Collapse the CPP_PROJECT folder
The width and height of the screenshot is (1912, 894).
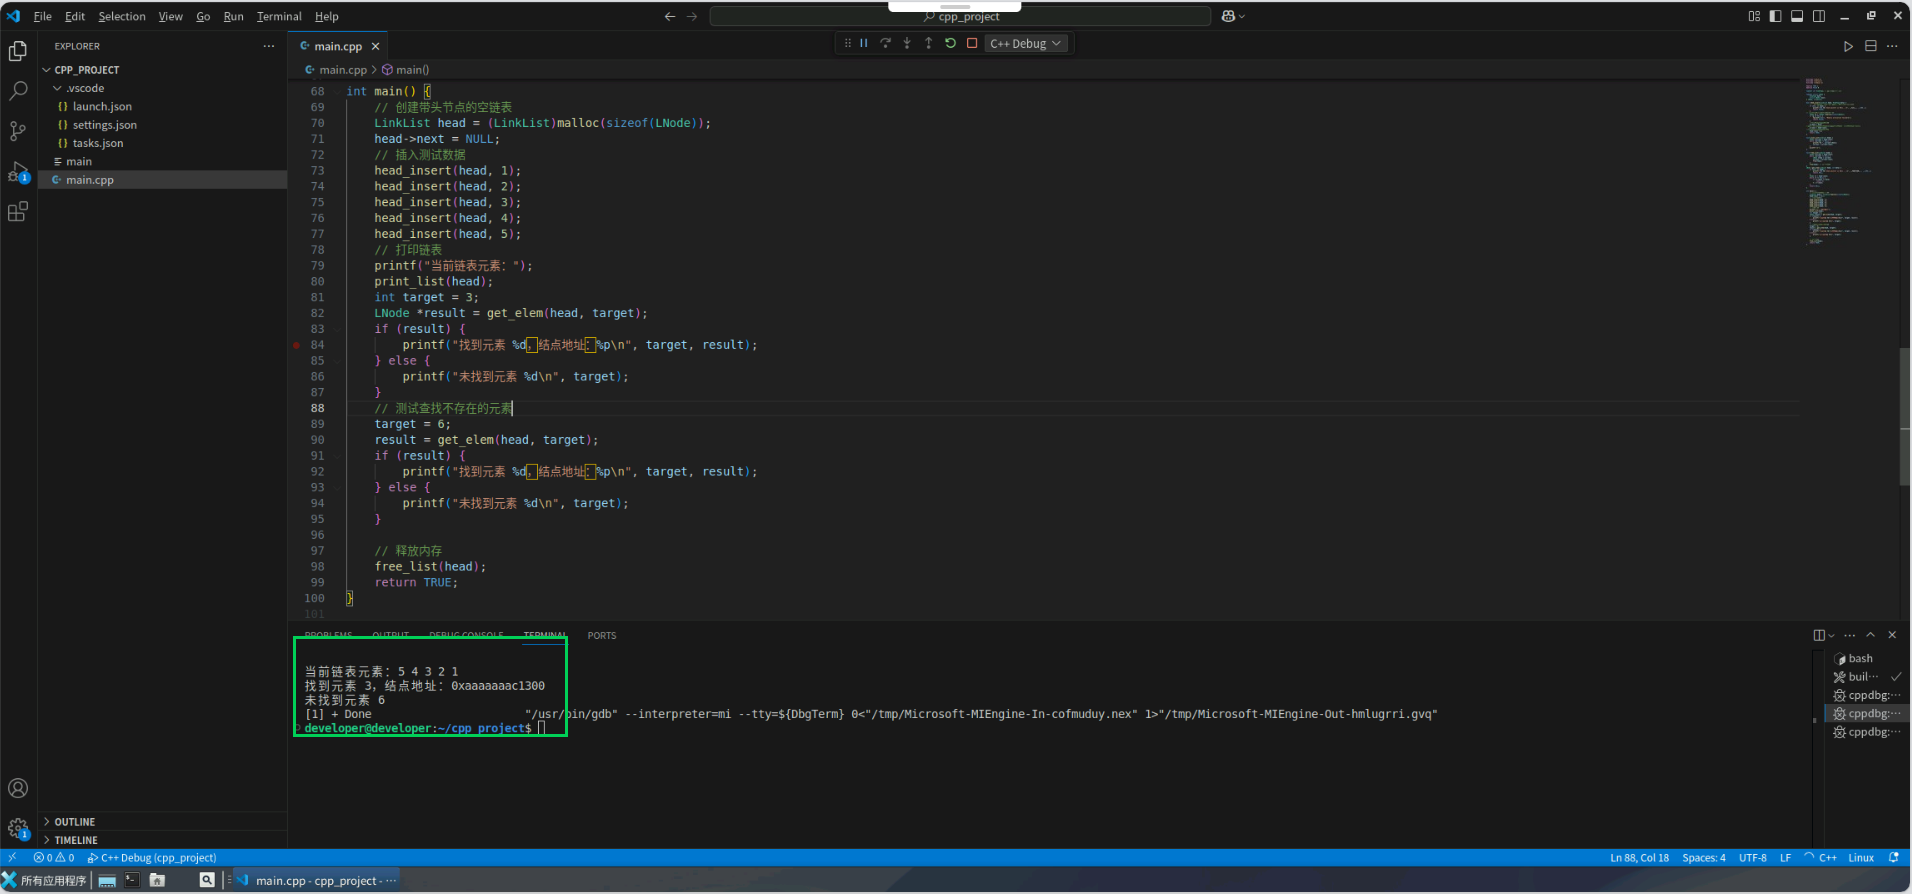tap(85, 70)
